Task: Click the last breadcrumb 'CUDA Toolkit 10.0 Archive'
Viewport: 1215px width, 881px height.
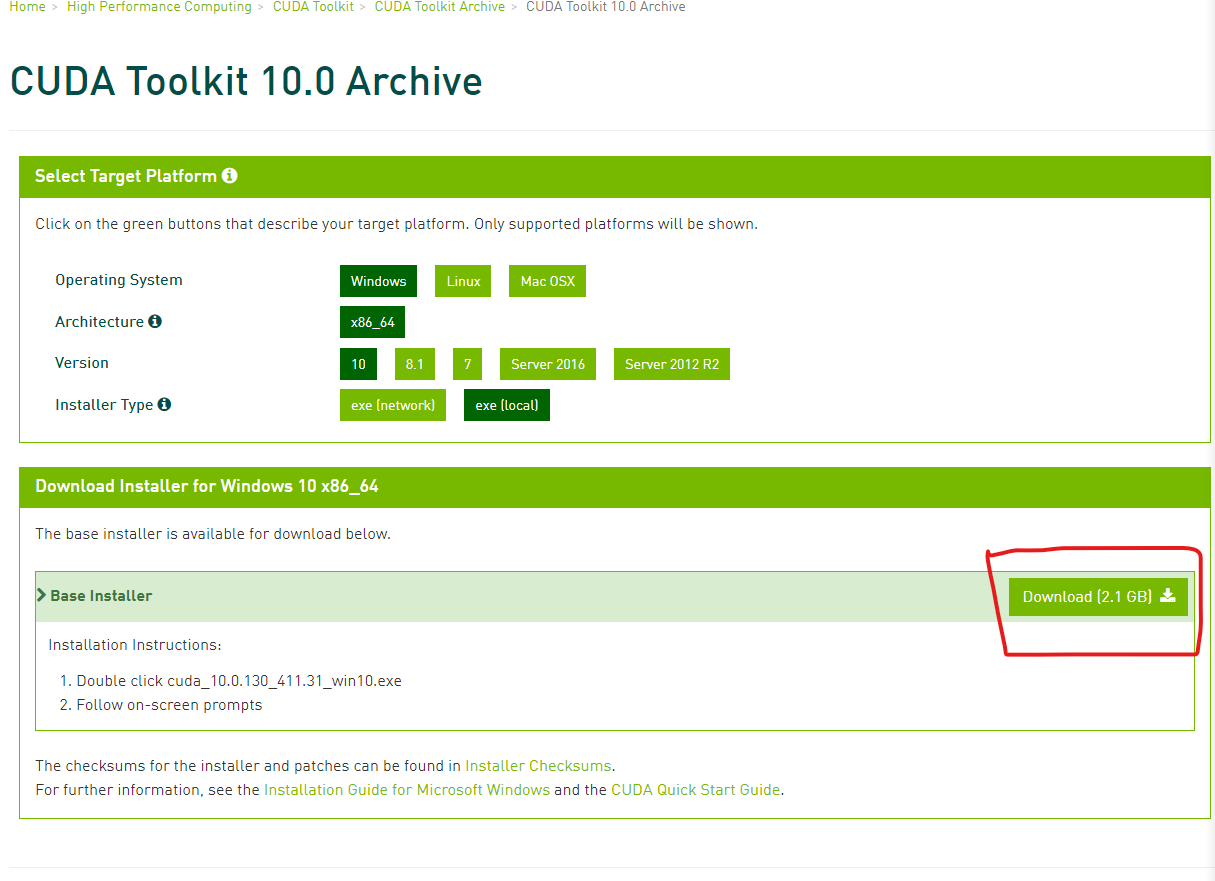Action: (x=606, y=7)
